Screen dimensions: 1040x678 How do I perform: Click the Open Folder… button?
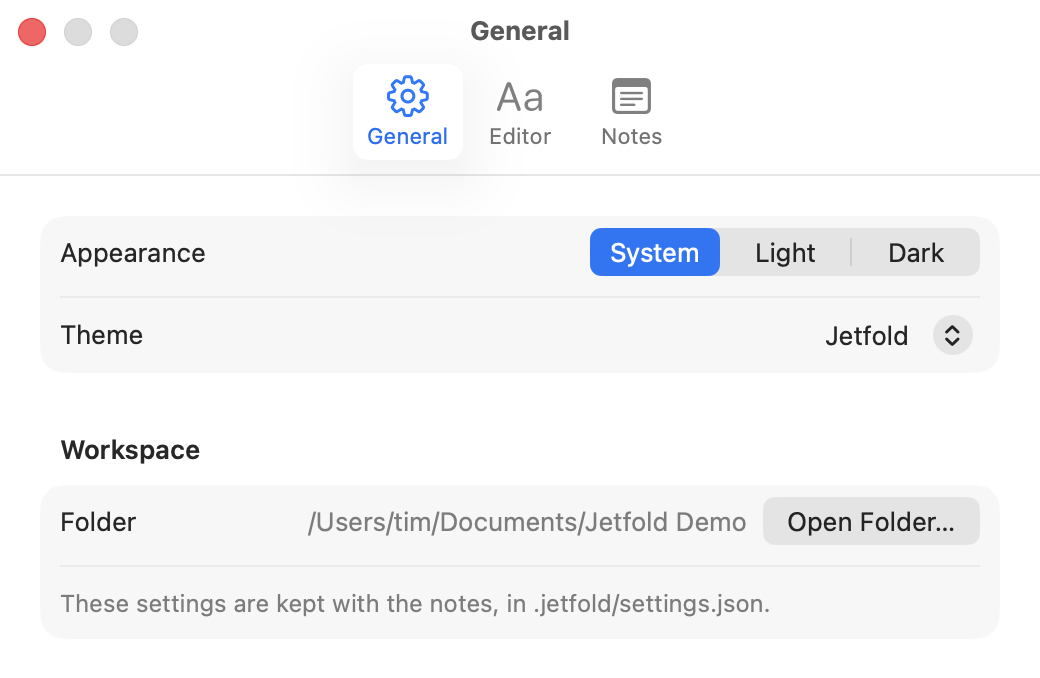tap(871, 521)
